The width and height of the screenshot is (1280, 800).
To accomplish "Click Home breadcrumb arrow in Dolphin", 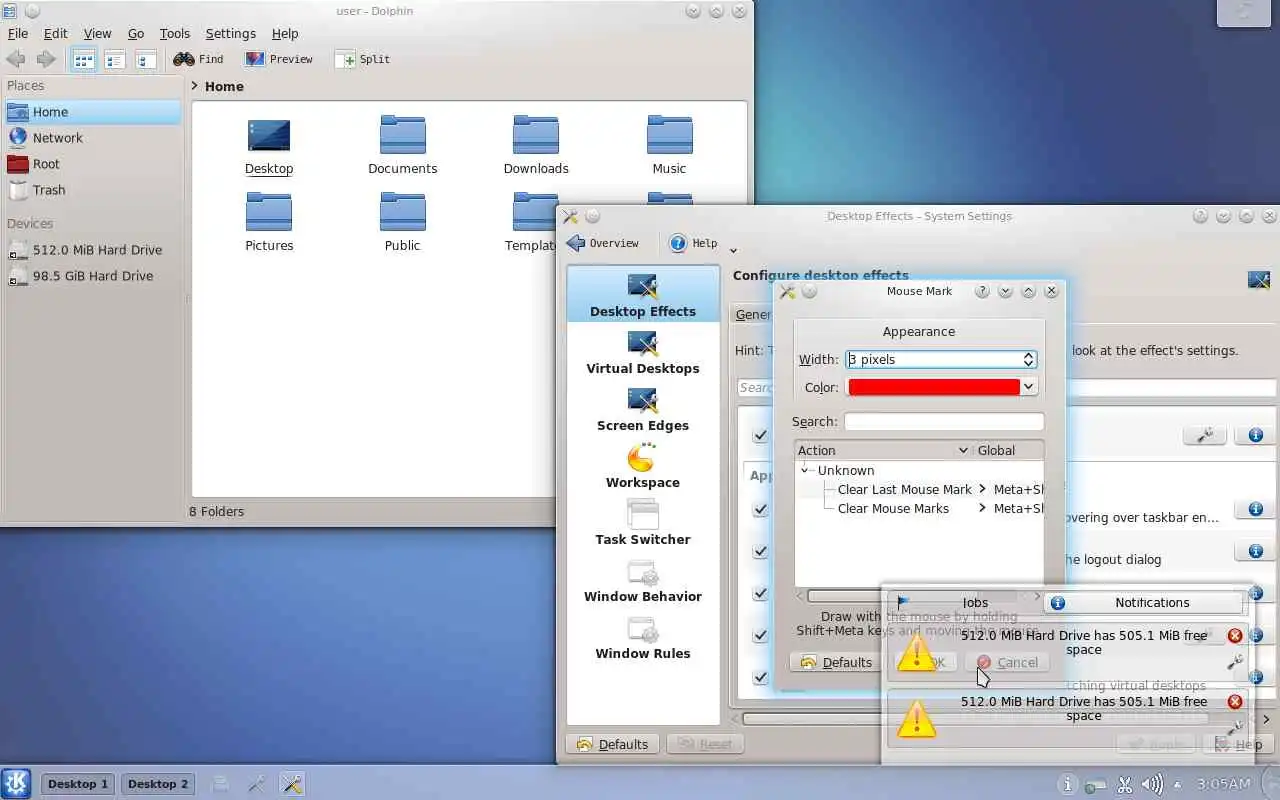I will [196, 87].
